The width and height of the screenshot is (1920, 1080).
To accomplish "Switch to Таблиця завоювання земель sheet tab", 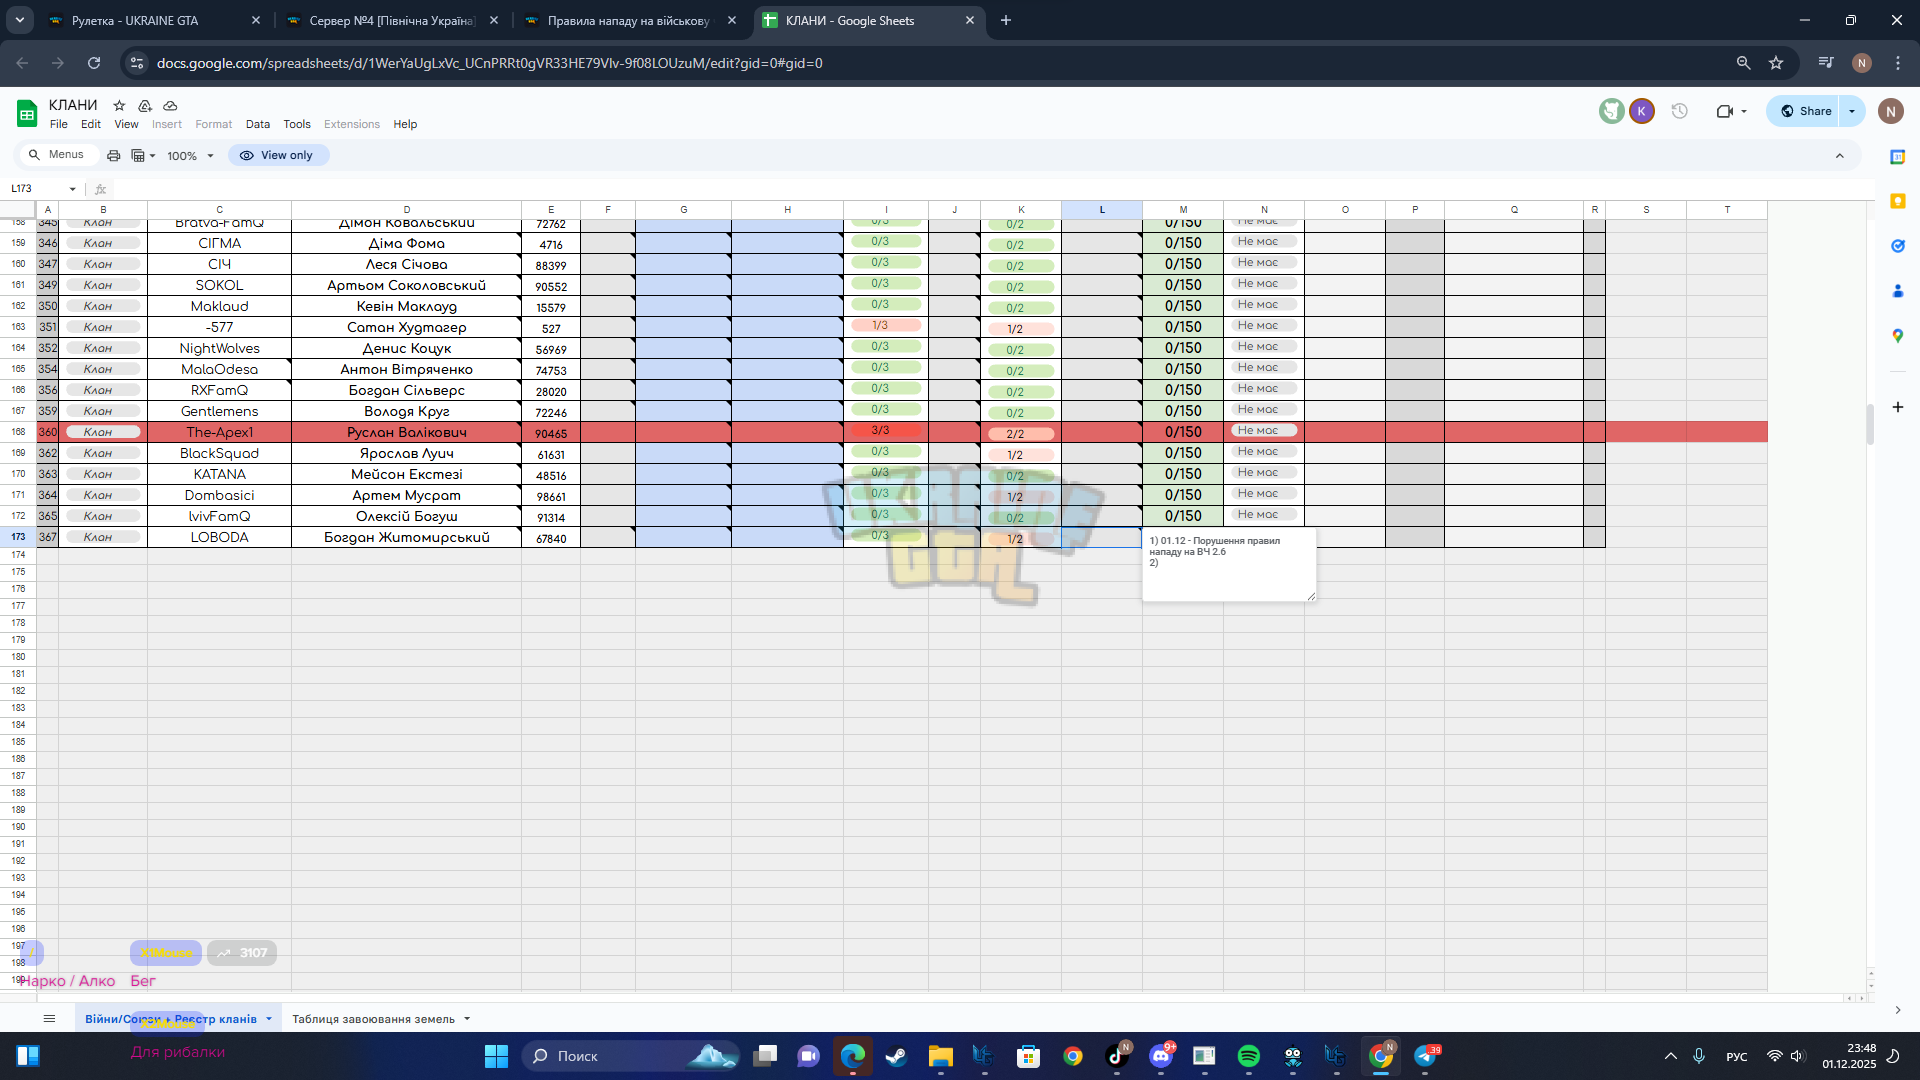I will click(x=373, y=1019).
